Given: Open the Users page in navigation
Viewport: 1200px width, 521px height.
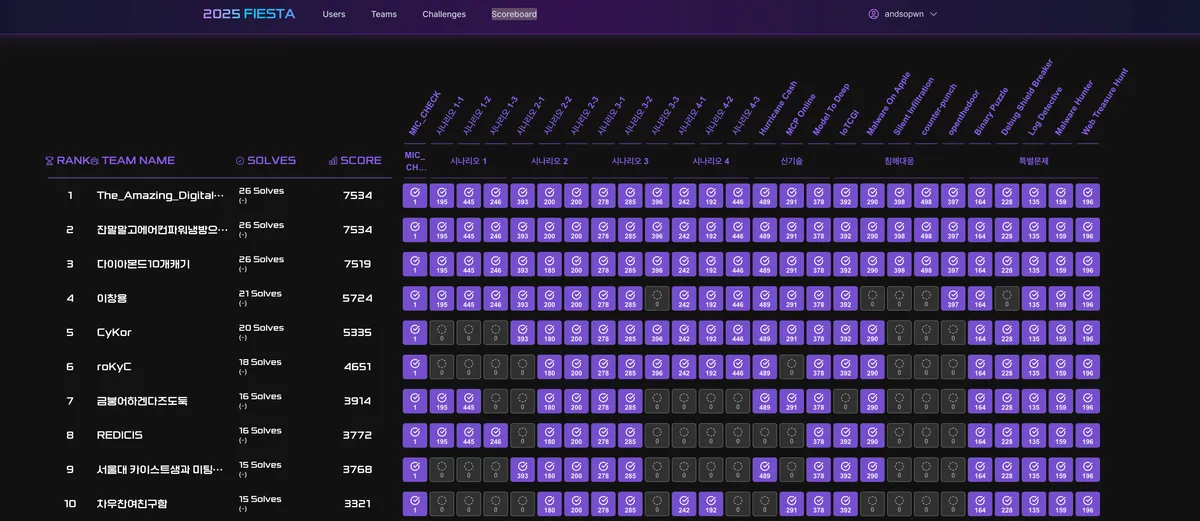Looking at the screenshot, I should [334, 14].
